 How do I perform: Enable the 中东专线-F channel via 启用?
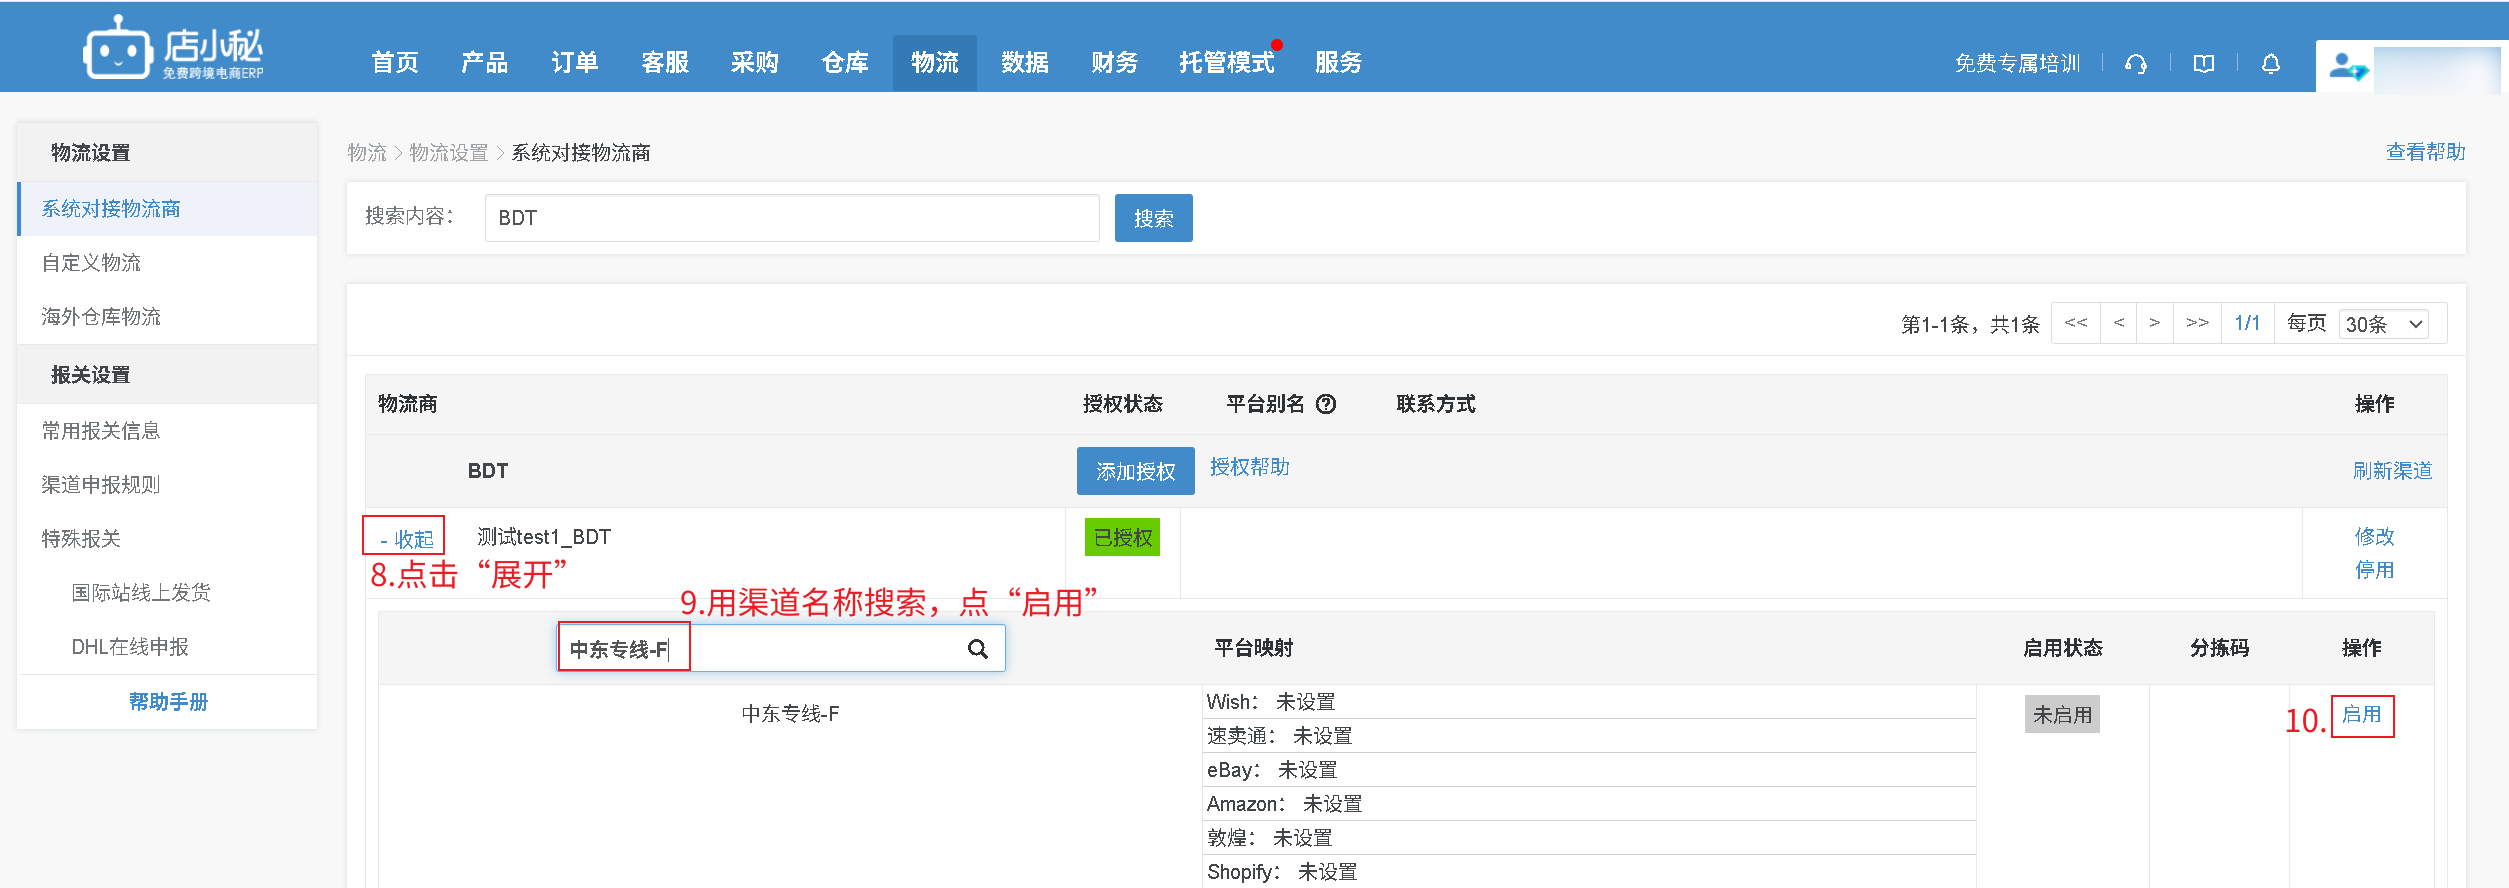click(x=2361, y=715)
